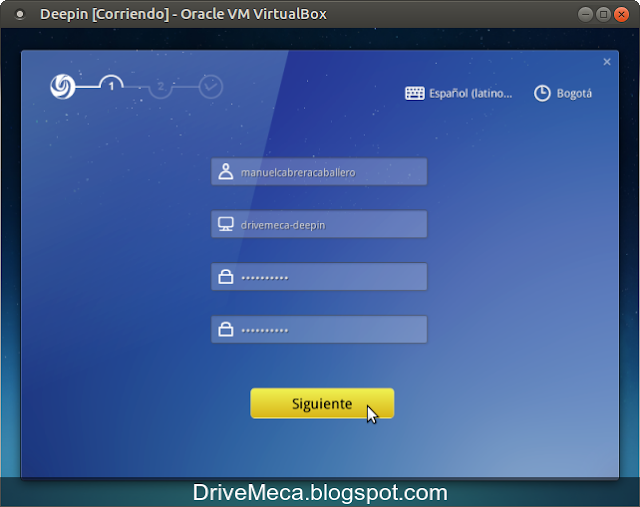640x507 pixels.
Task: Minimize the VirtualBox window
Action: pyautogui.click(x=585, y=15)
